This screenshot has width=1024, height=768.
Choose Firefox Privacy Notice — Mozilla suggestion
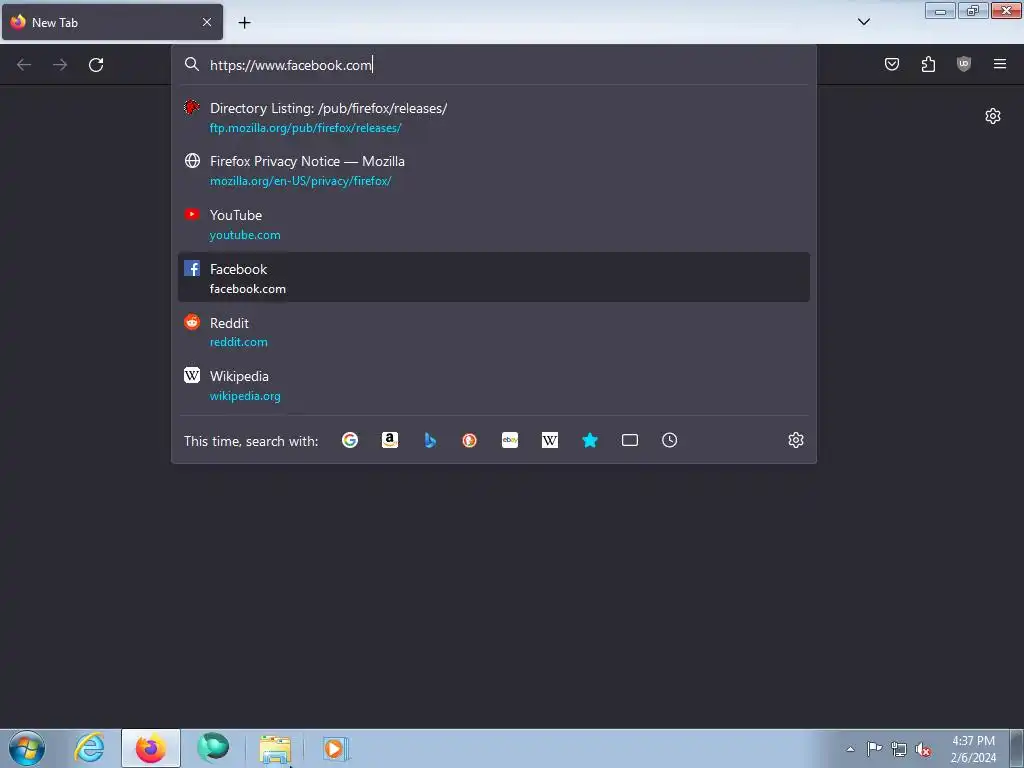point(494,170)
